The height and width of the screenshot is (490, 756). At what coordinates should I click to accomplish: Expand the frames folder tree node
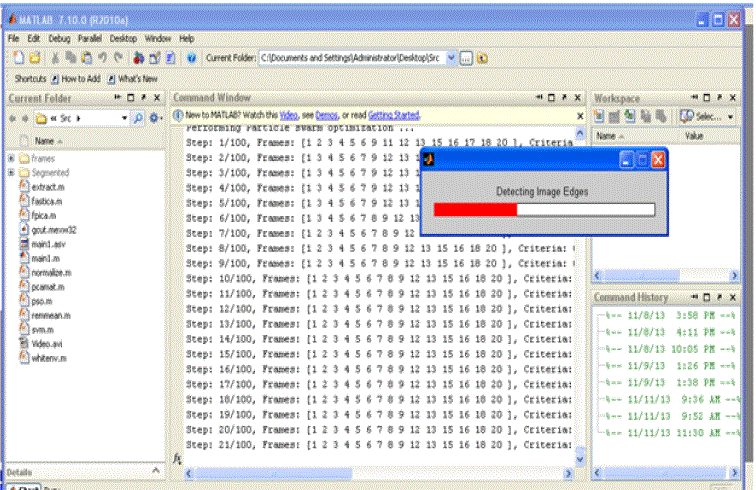pyautogui.click(x=11, y=158)
